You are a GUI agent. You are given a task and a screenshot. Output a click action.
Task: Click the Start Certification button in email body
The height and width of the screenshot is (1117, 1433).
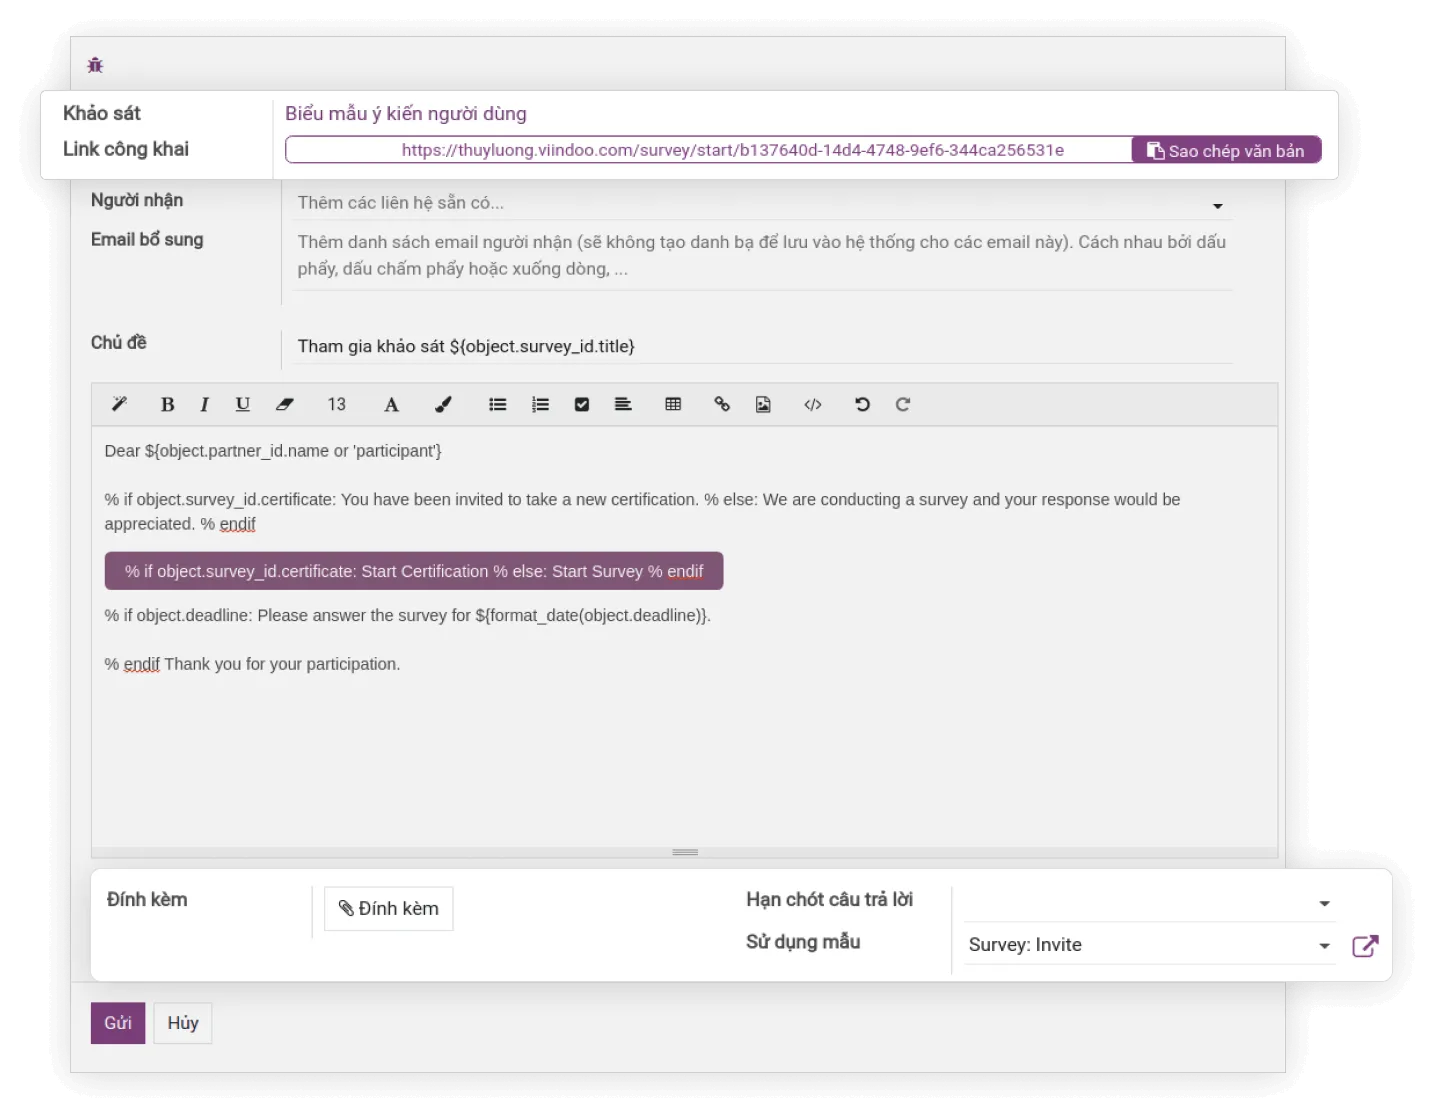tap(414, 571)
